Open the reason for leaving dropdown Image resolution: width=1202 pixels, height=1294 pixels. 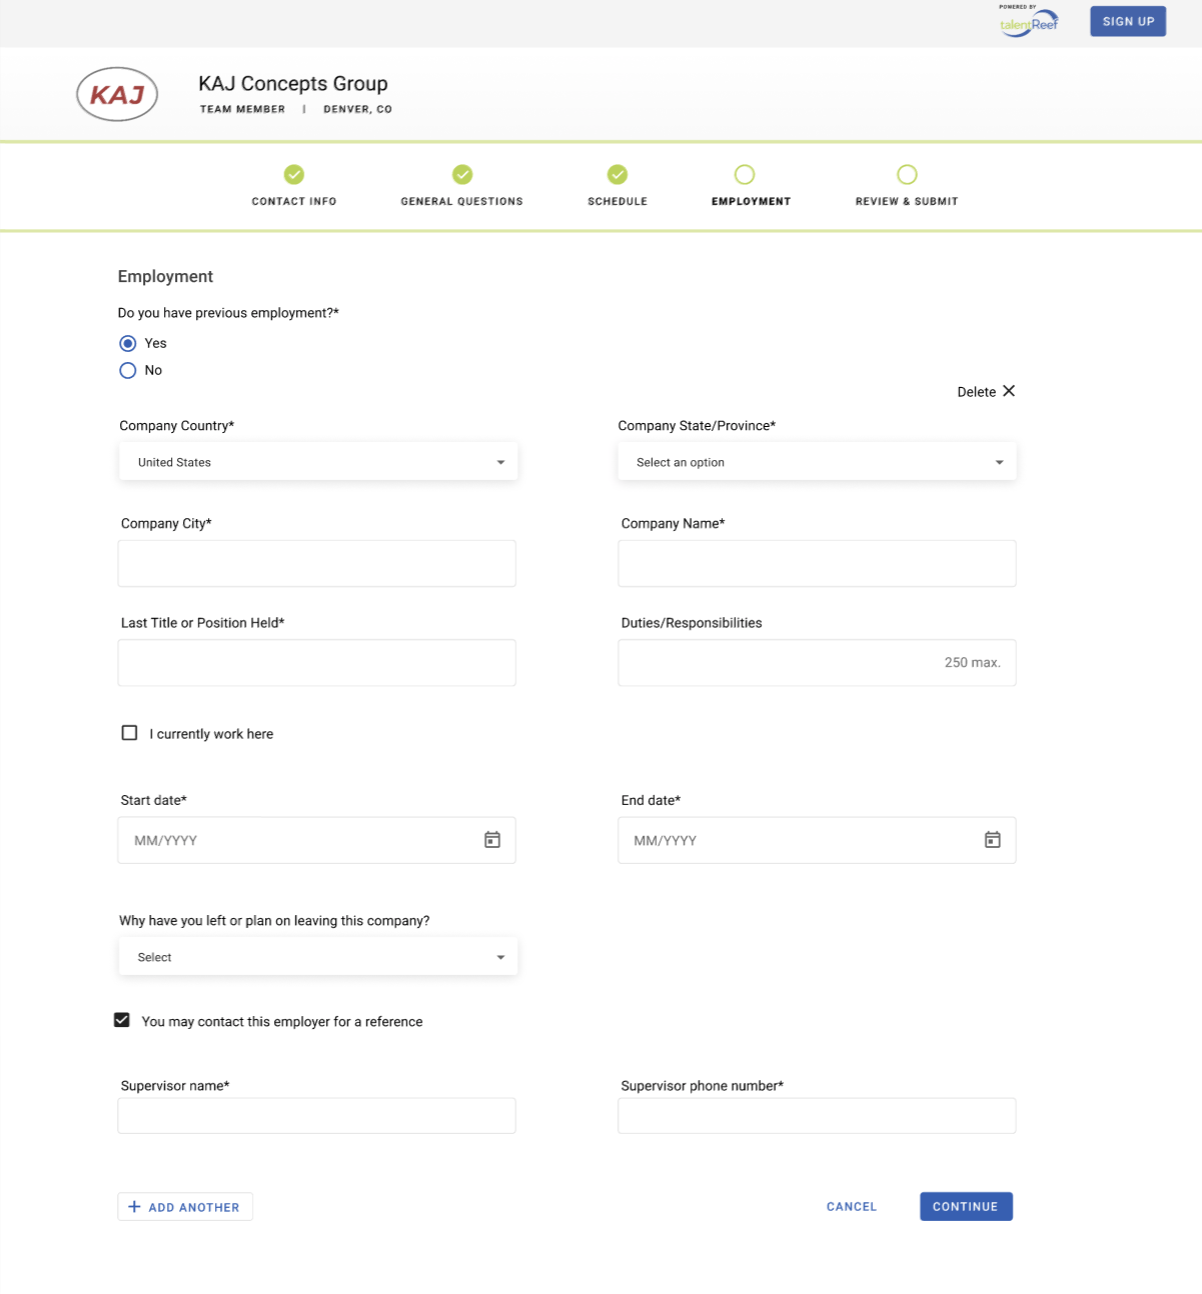coord(318,957)
